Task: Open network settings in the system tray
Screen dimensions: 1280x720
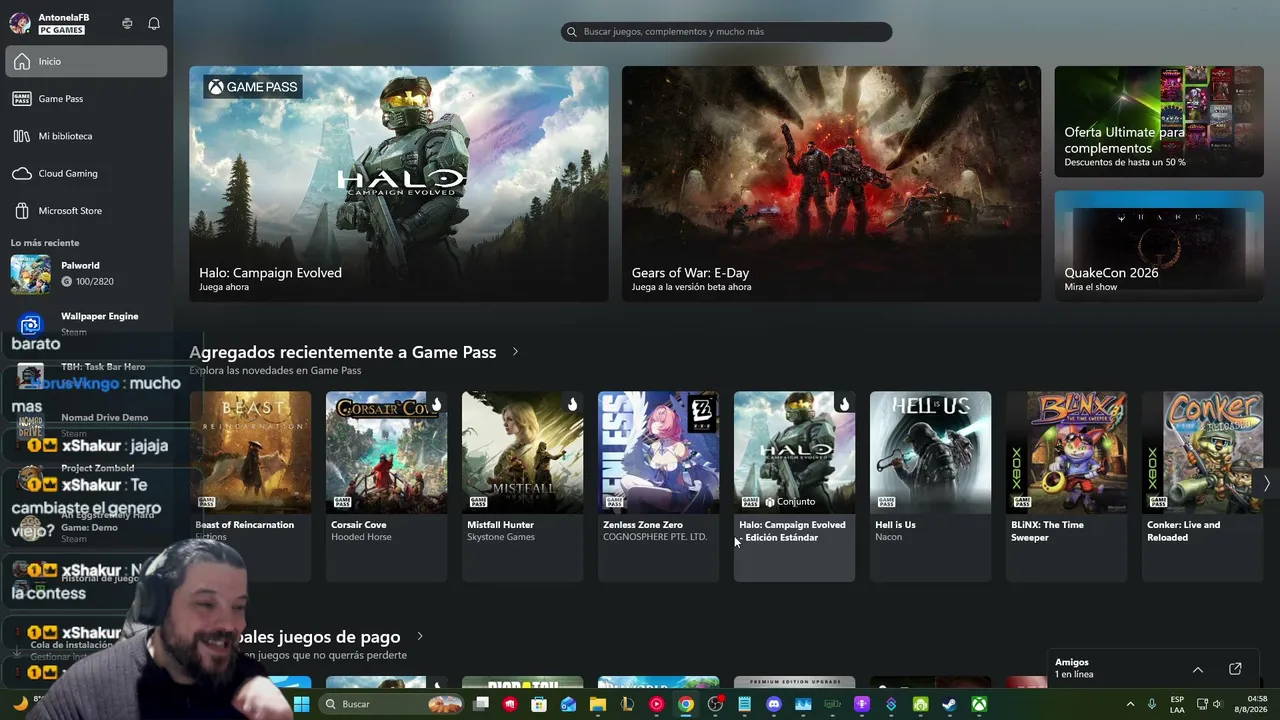Action: (1202, 704)
